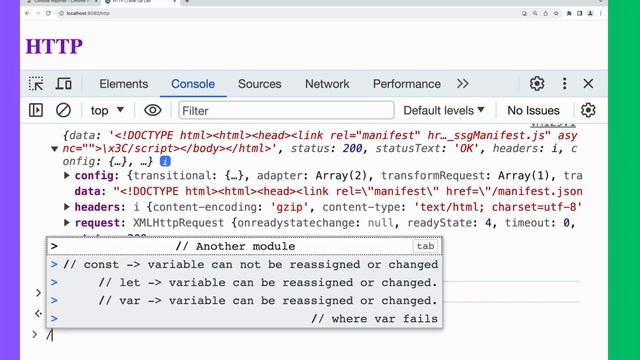
Task: Click the HTTP page heading
Action: [54, 46]
